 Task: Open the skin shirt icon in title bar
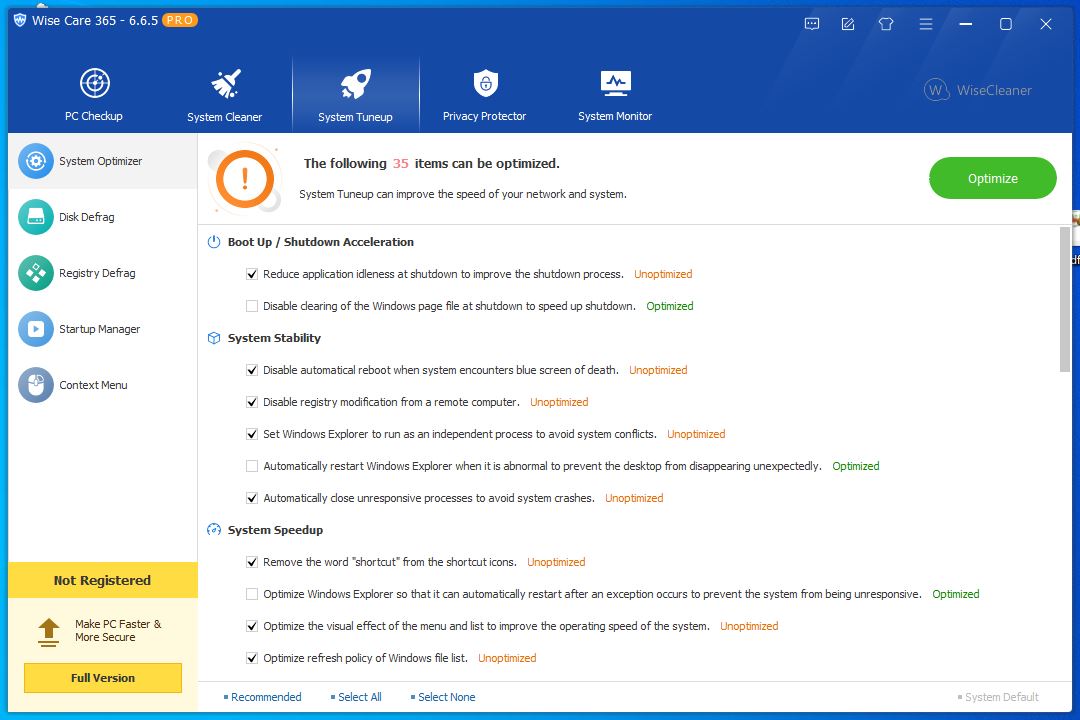(886, 24)
